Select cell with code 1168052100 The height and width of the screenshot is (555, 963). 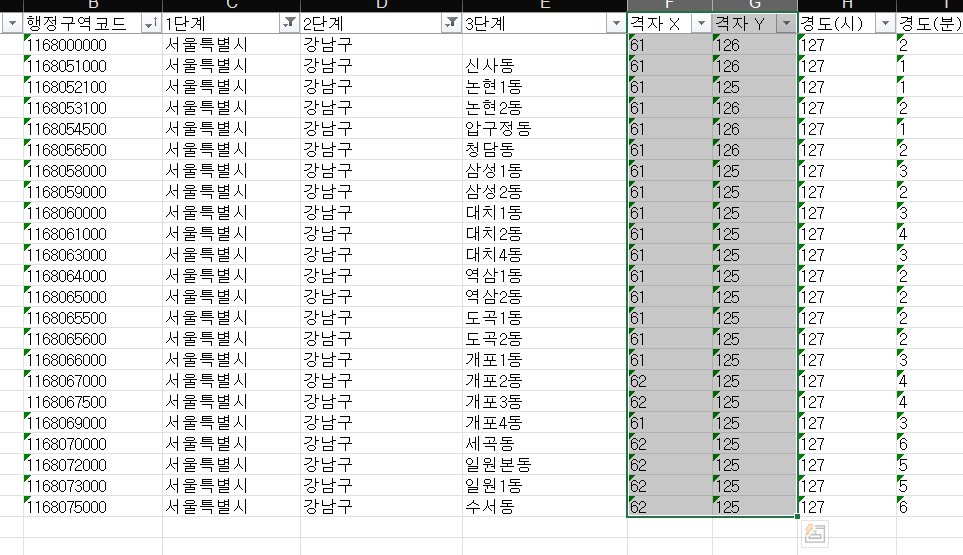coord(93,87)
